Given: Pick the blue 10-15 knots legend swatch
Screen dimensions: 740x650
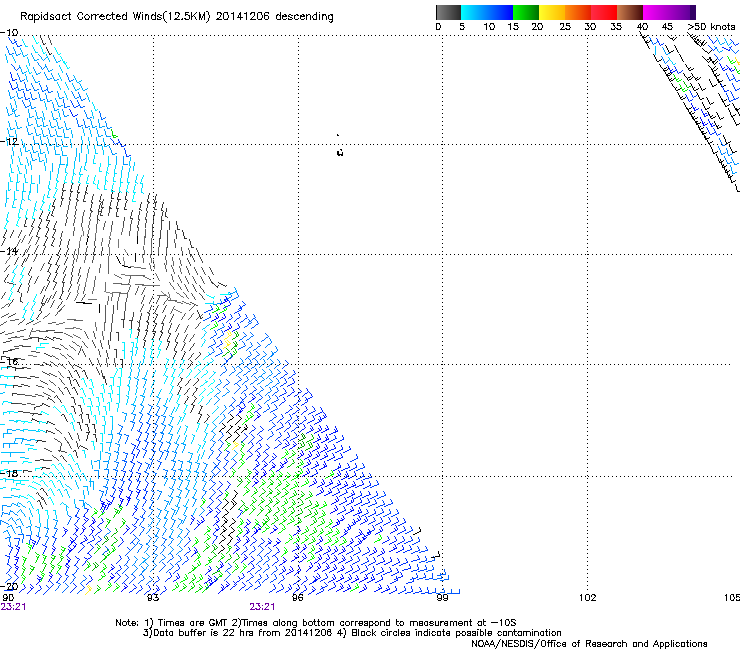Looking at the screenshot, I should coord(500,12).
